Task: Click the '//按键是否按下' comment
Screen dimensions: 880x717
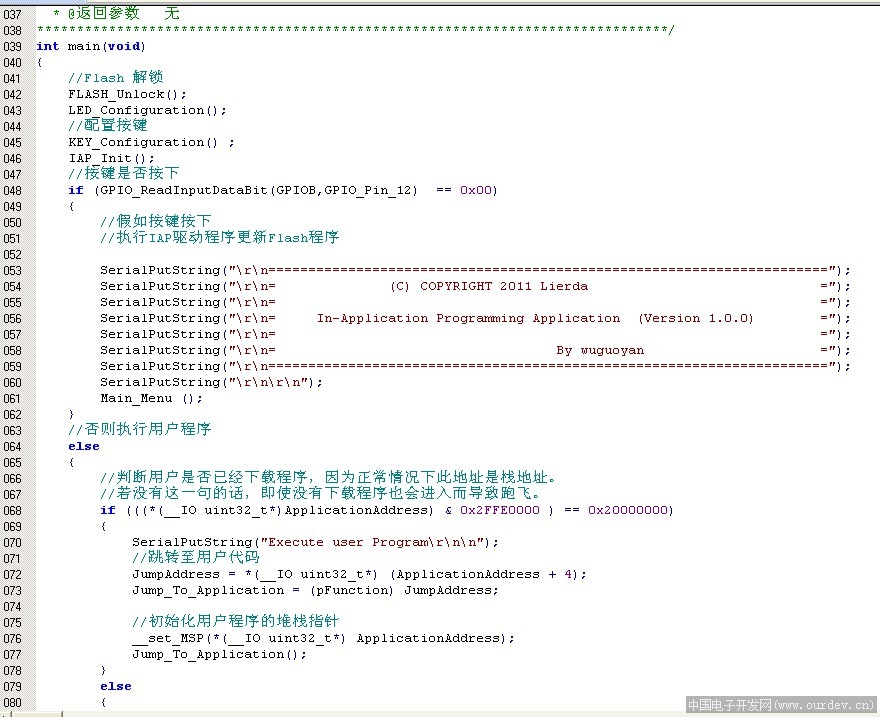Action: tap(123, 173)
